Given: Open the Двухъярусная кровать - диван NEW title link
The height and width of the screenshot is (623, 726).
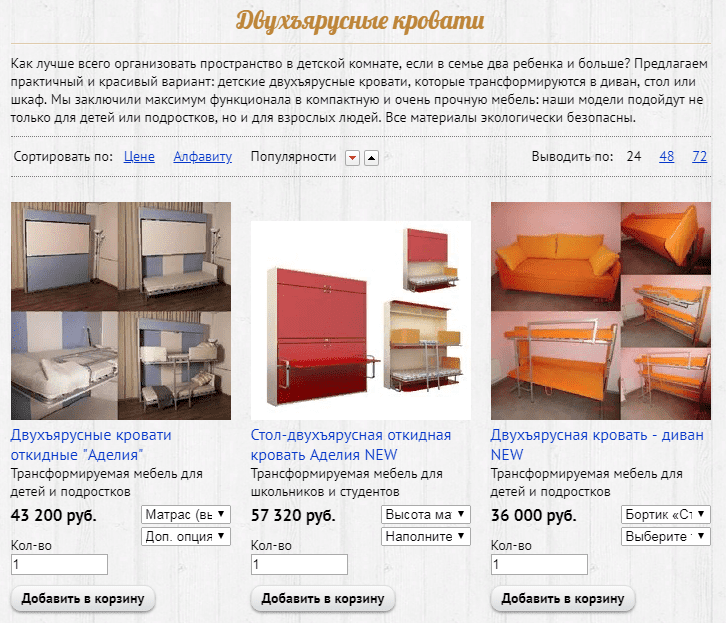Looking at the screenshot, I should click(x=597, y=445).
